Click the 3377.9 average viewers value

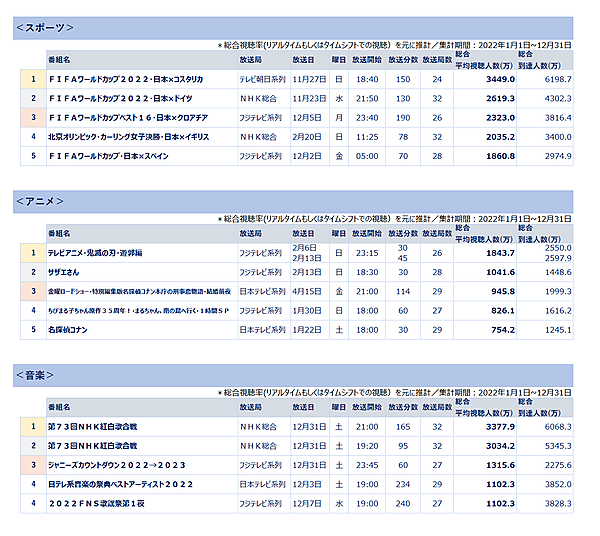[501, 427]
